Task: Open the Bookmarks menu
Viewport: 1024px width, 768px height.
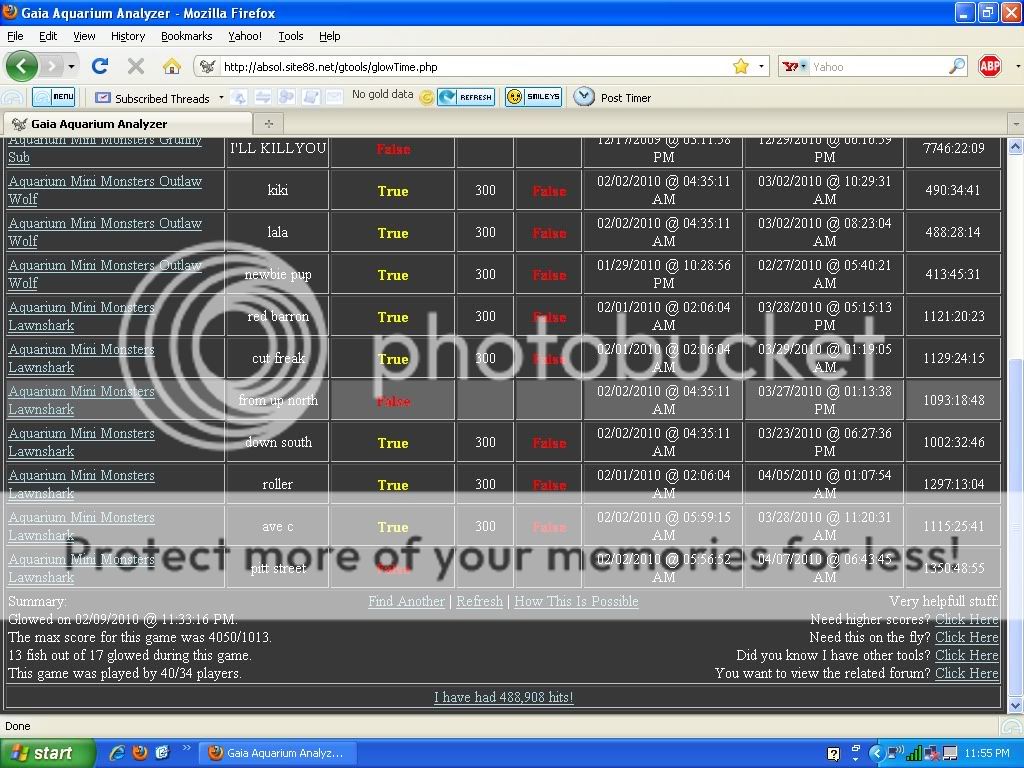Action: 186,36
